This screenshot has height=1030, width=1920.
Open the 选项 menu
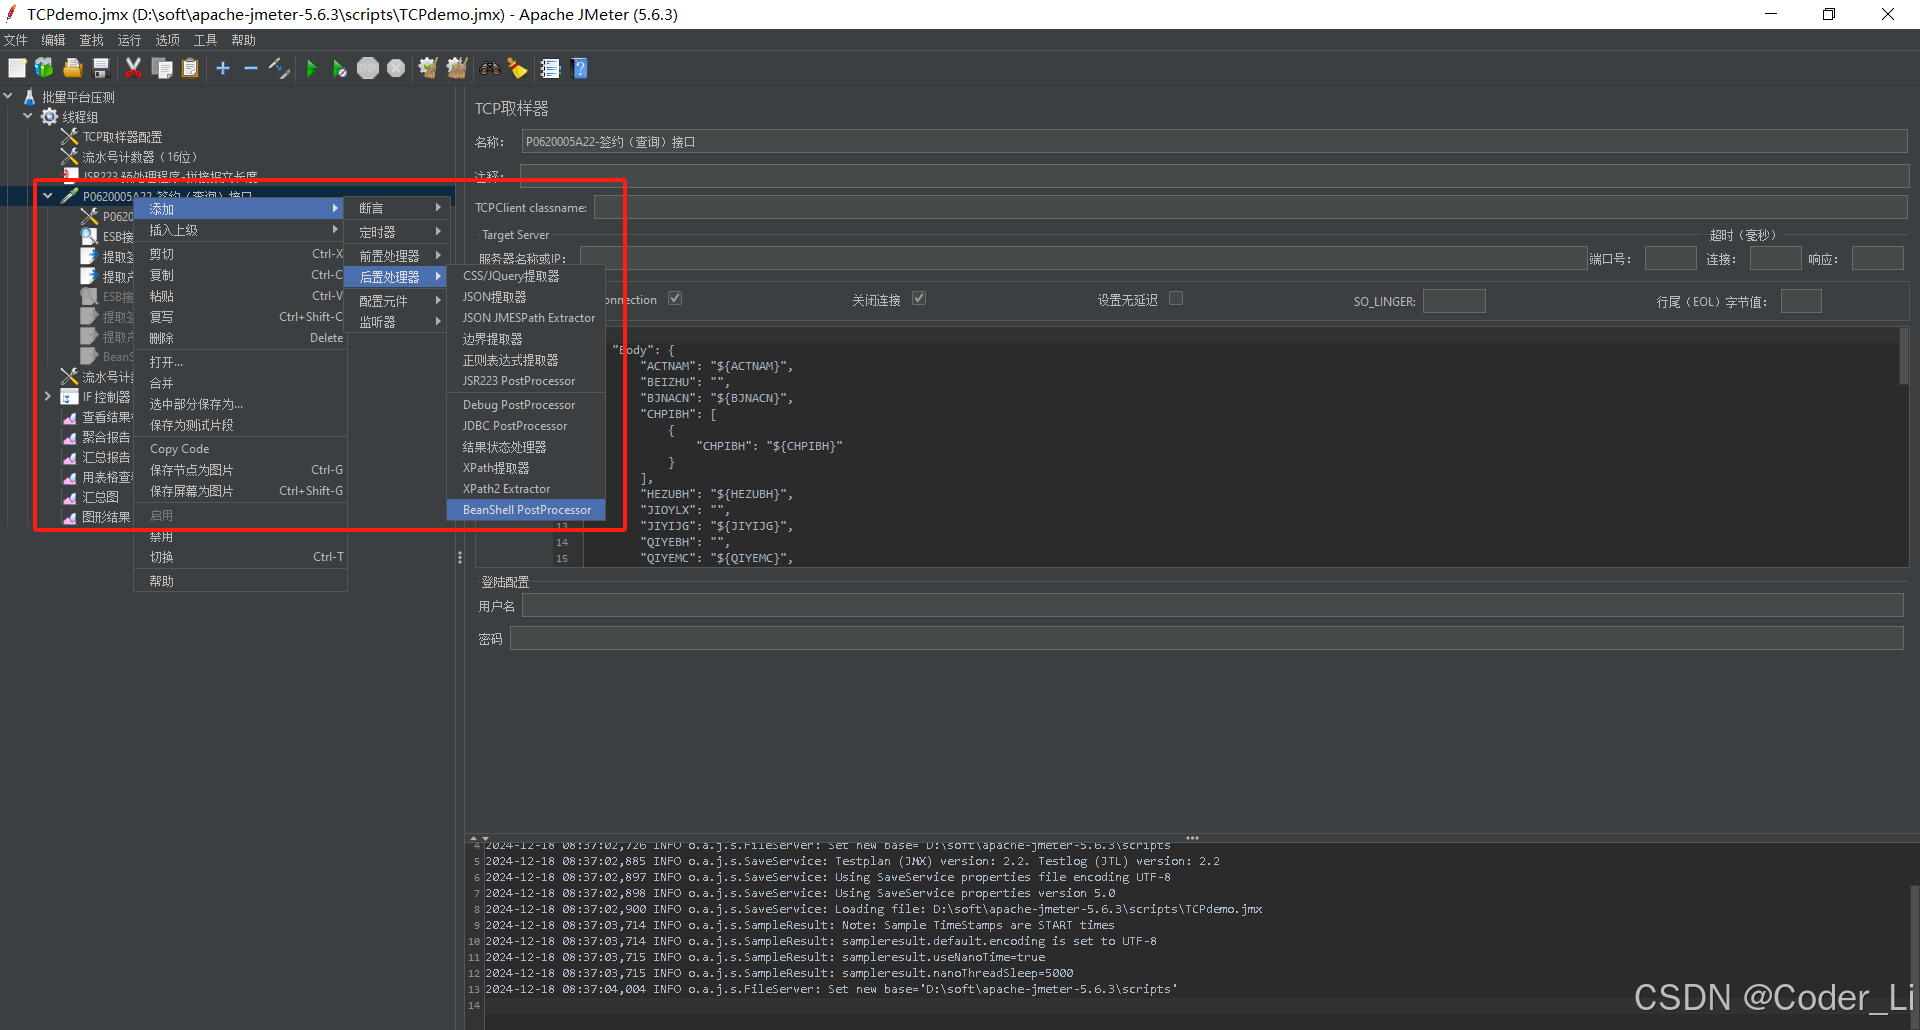point(167,40)
